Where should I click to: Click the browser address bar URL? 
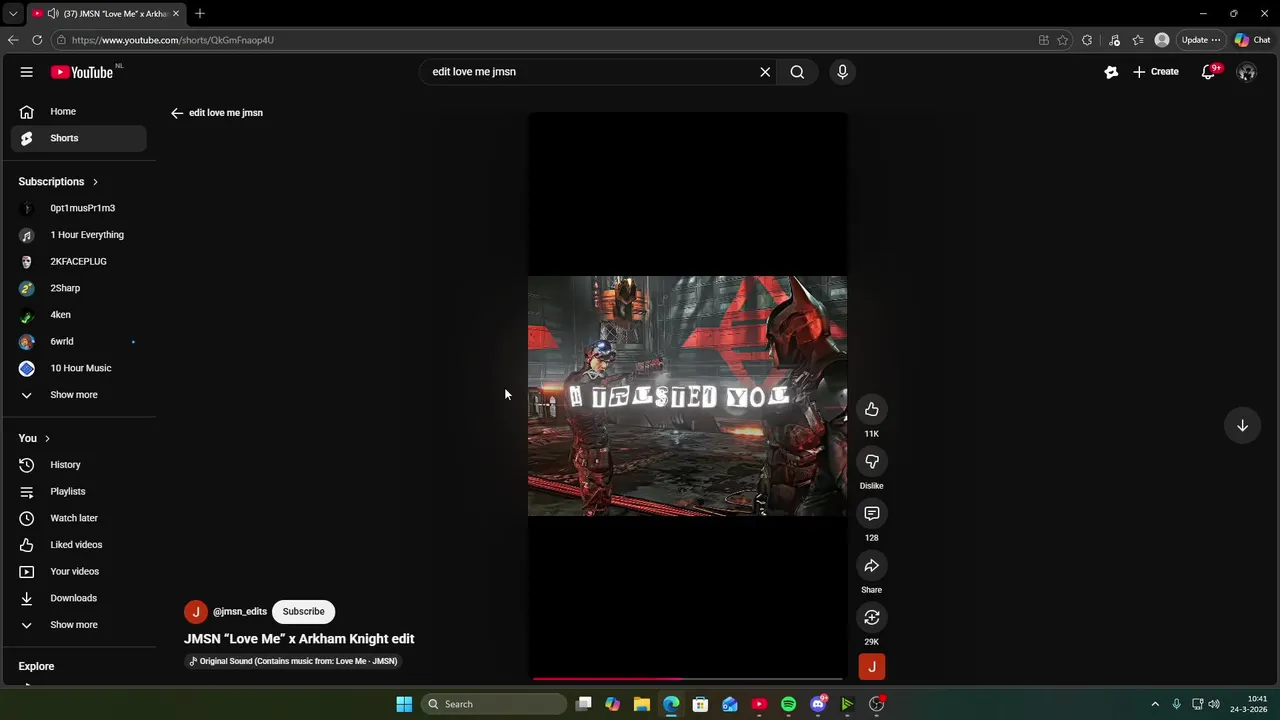coord(173,40)
